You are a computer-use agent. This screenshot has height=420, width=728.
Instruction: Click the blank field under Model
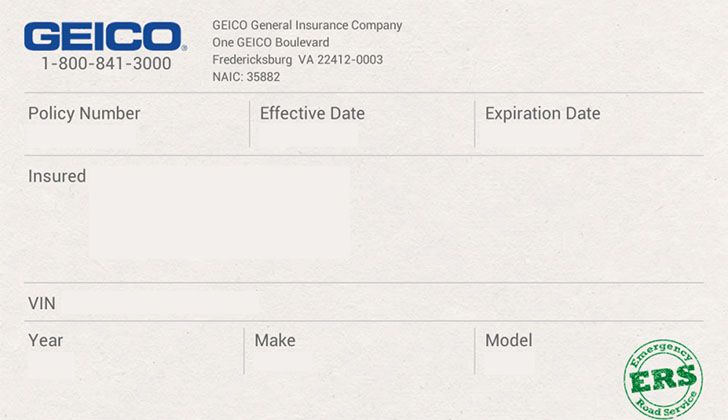509,363
